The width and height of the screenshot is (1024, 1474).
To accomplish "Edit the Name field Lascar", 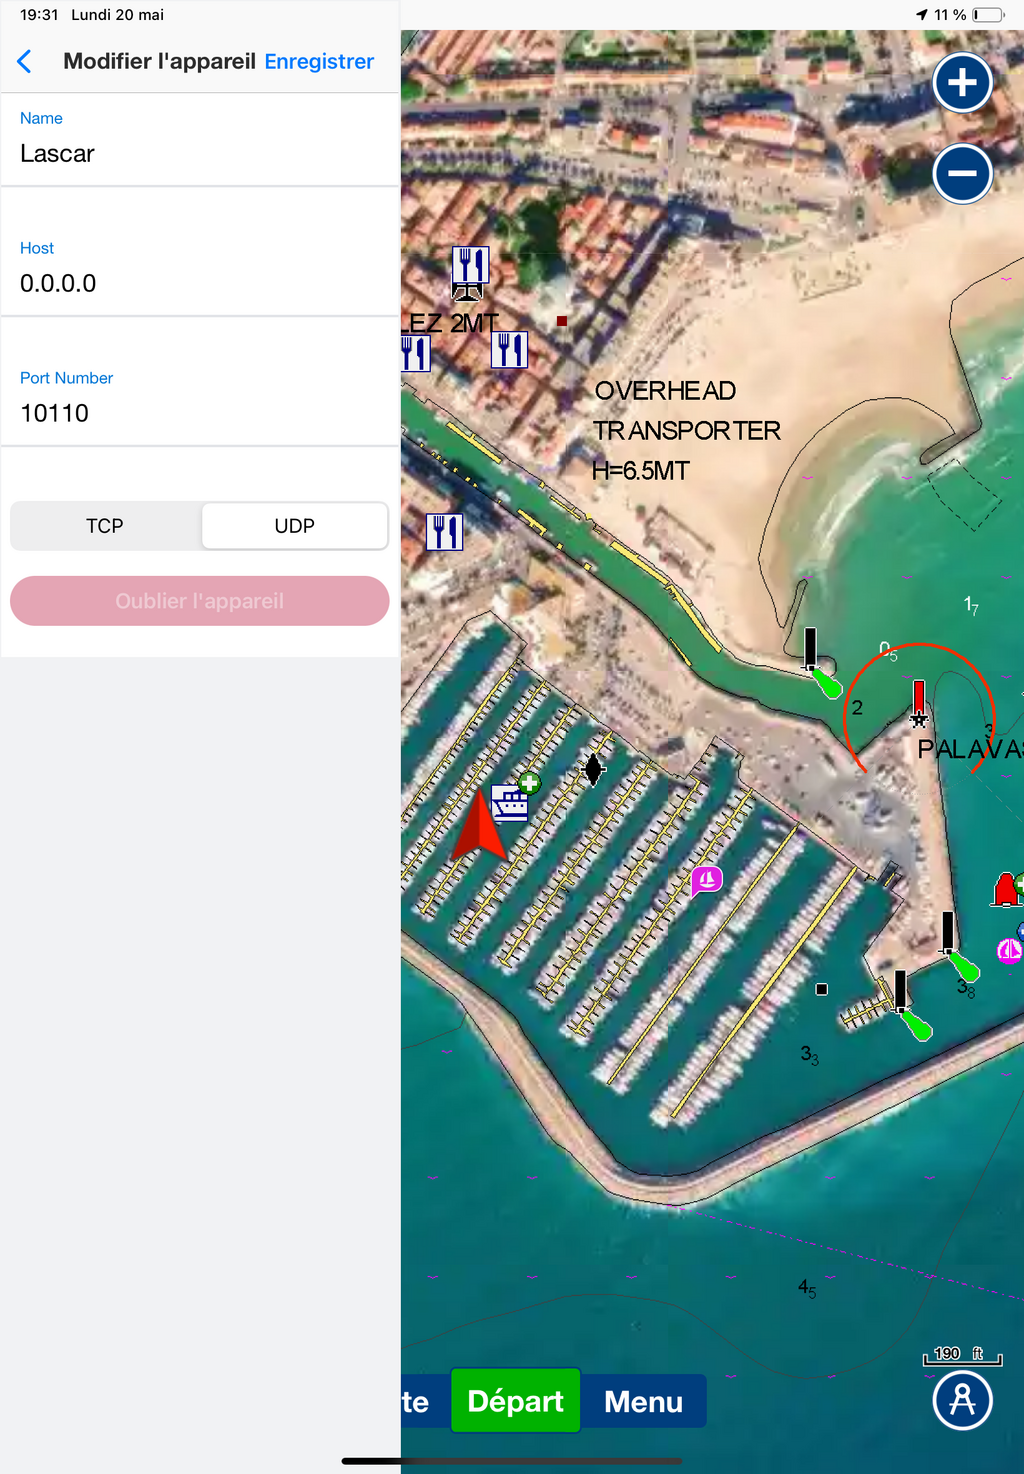I will click(x=200, y=140).
